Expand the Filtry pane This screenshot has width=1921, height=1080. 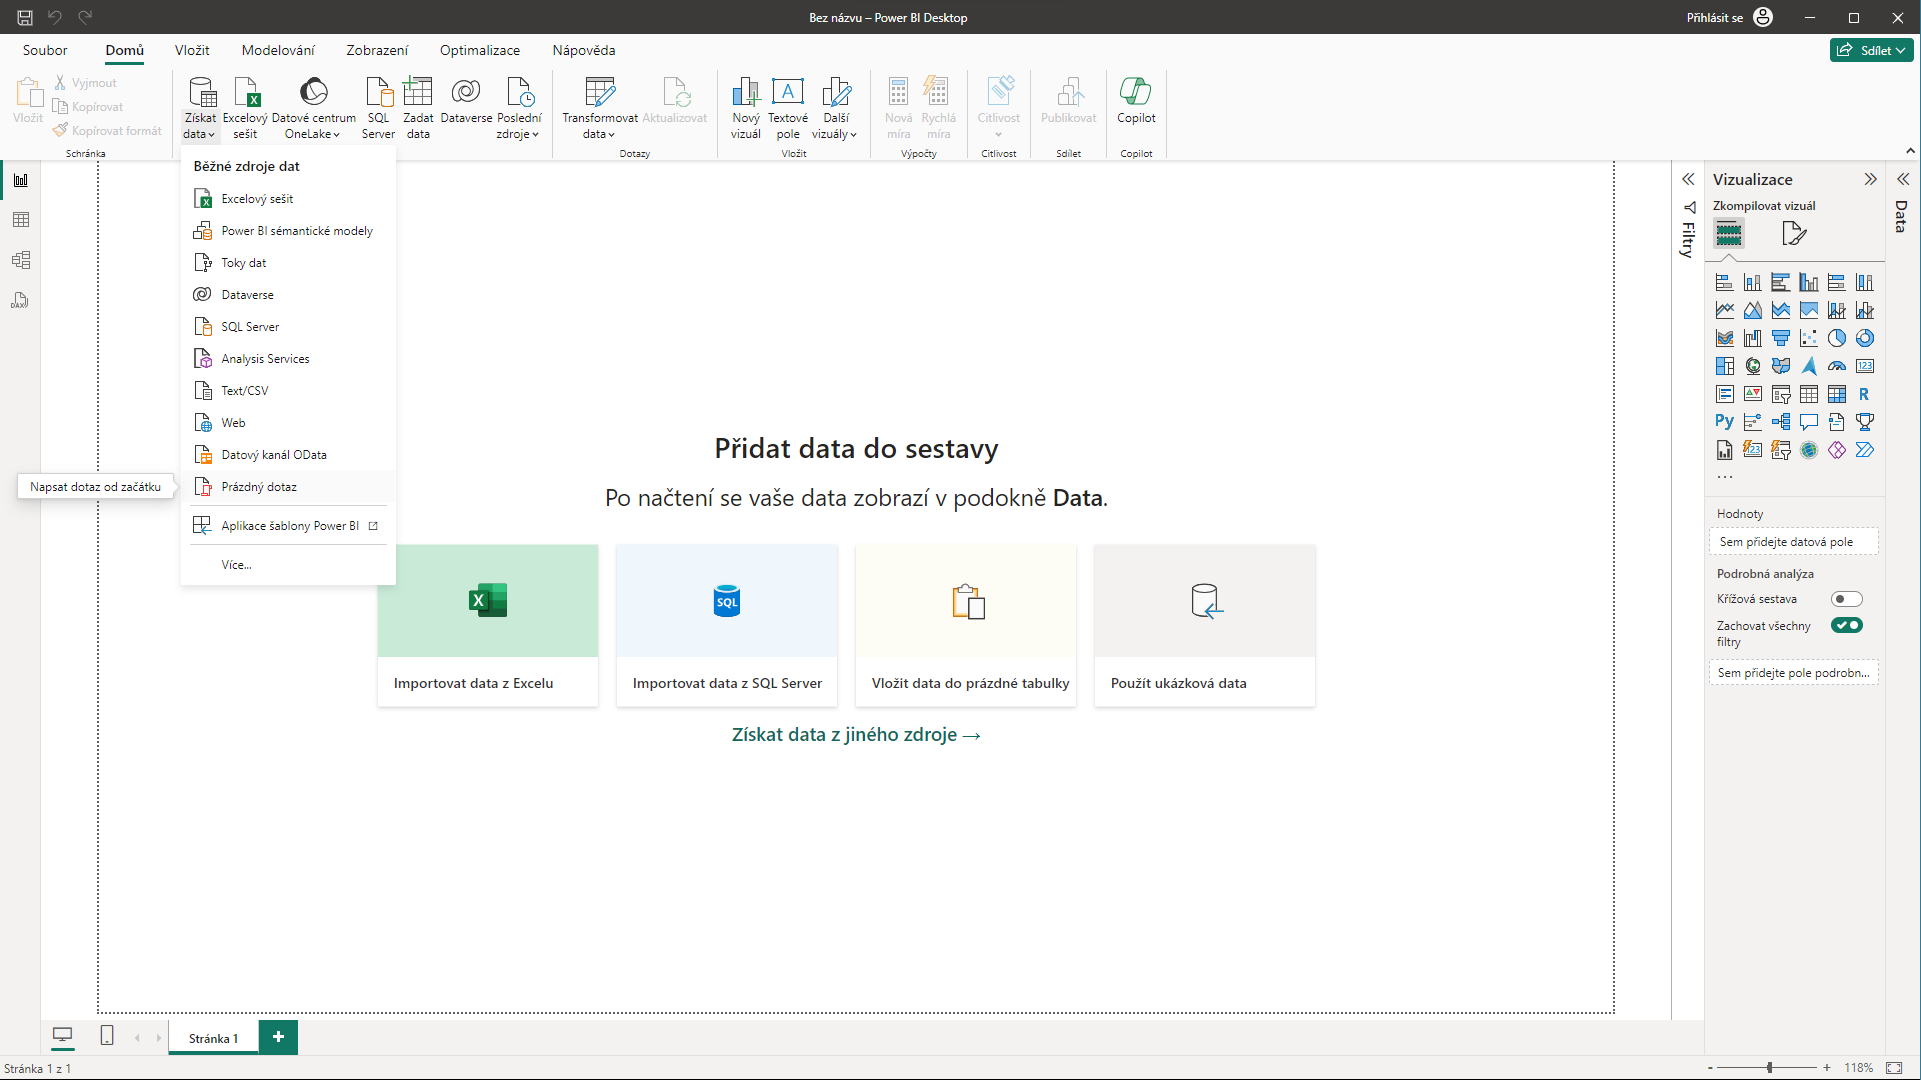[x=1688, y=179]
